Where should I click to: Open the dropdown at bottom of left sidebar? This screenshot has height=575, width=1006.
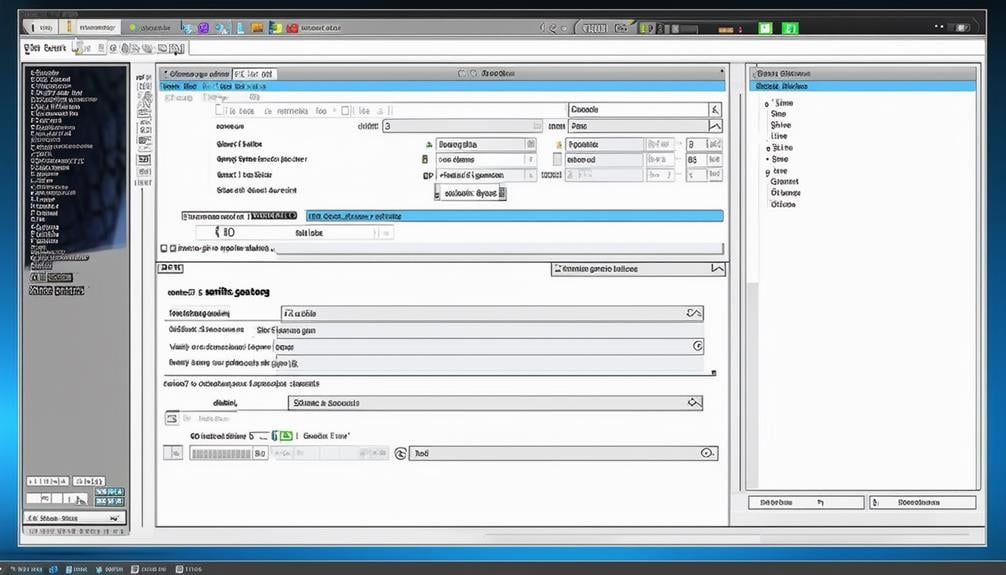pos(74,518)
